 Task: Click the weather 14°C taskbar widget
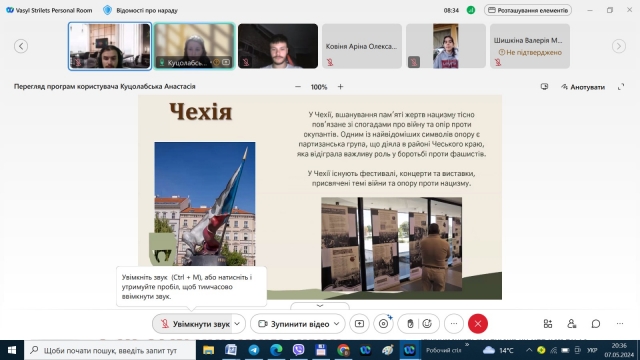click(x=498, y=350)
